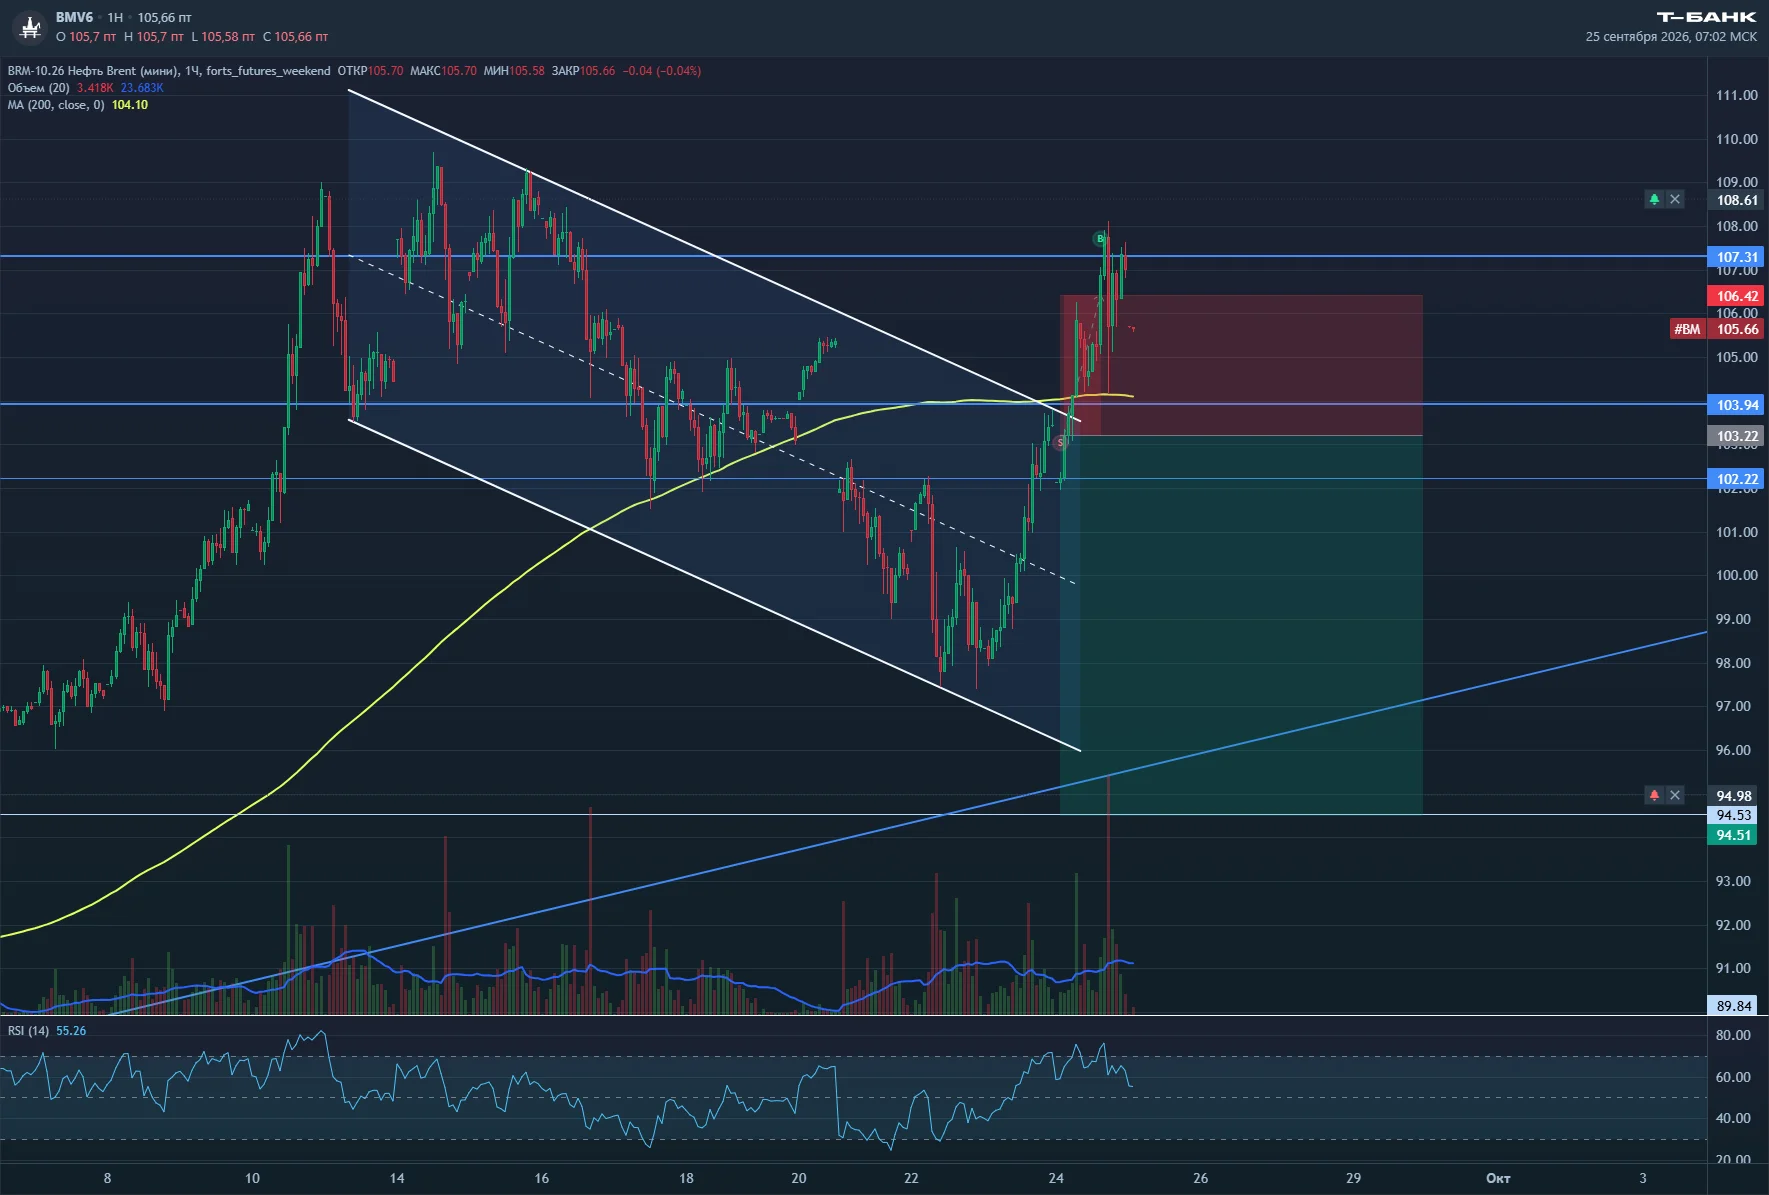
Task: Click the 1H timeframe label
Action: [115, 18]
